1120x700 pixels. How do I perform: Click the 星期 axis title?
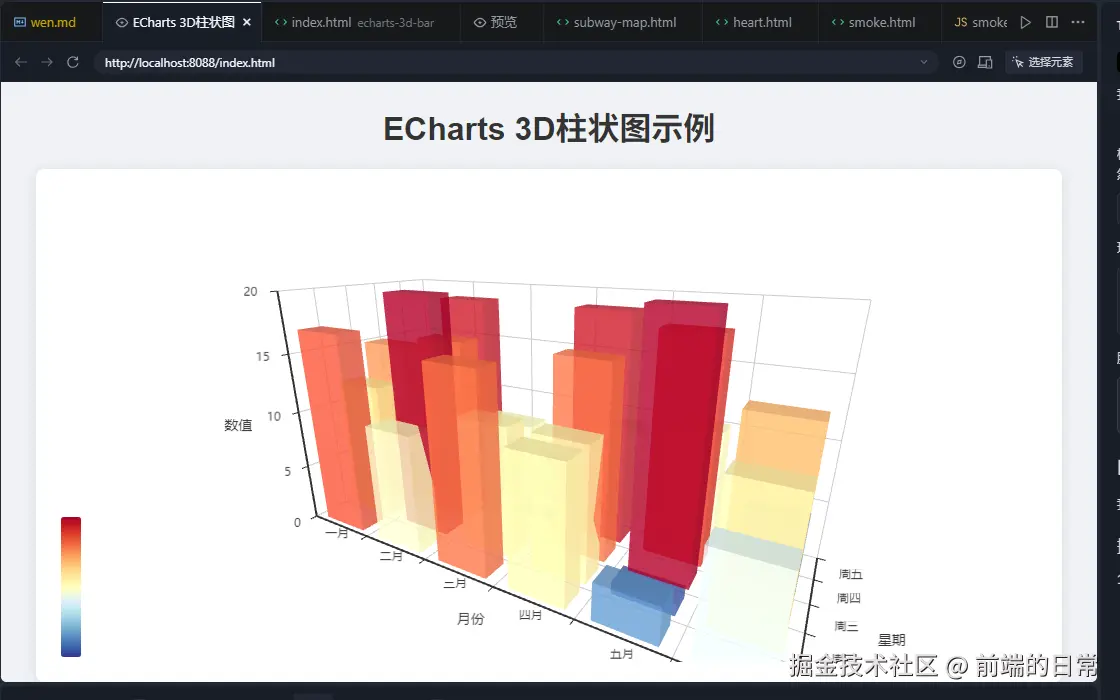coord(891,640)
